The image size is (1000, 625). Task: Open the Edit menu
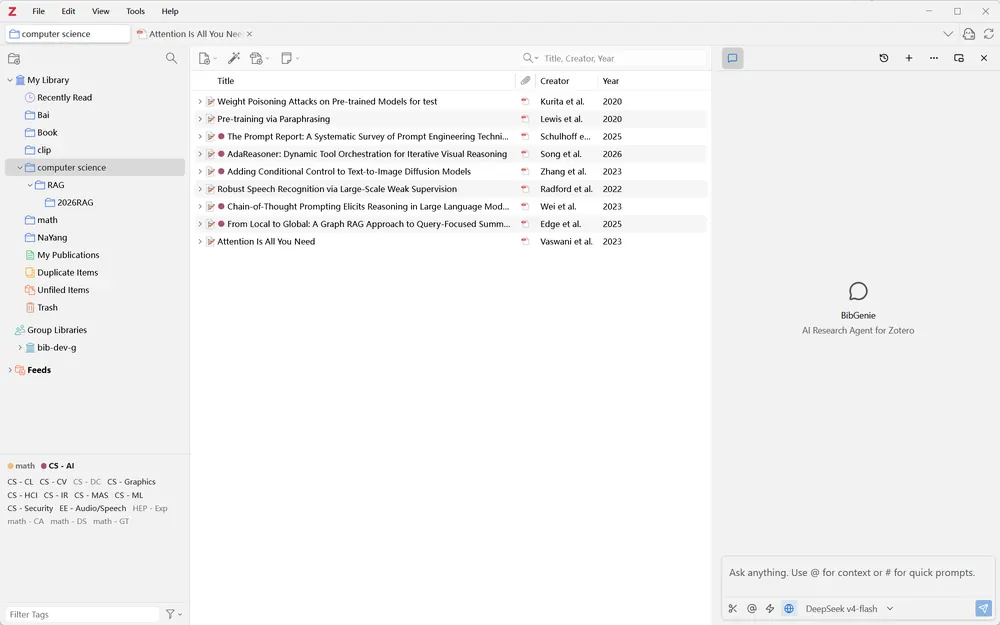coord(68,11)
